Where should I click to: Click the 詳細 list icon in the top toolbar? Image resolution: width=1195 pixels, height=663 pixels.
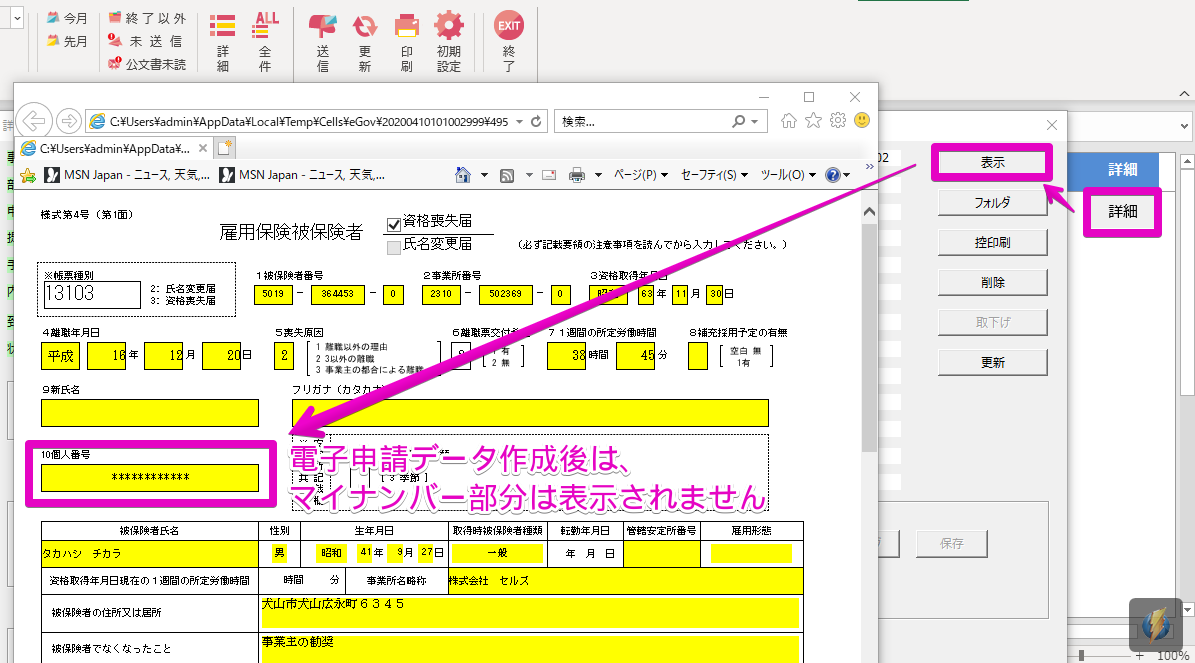pyautogui.click(x=223, y=26)
